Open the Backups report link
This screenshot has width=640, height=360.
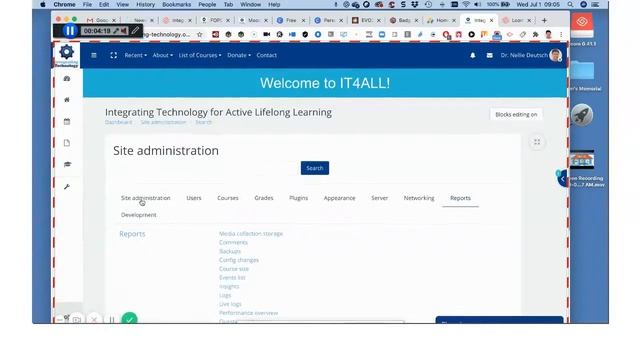click(230, 251)
